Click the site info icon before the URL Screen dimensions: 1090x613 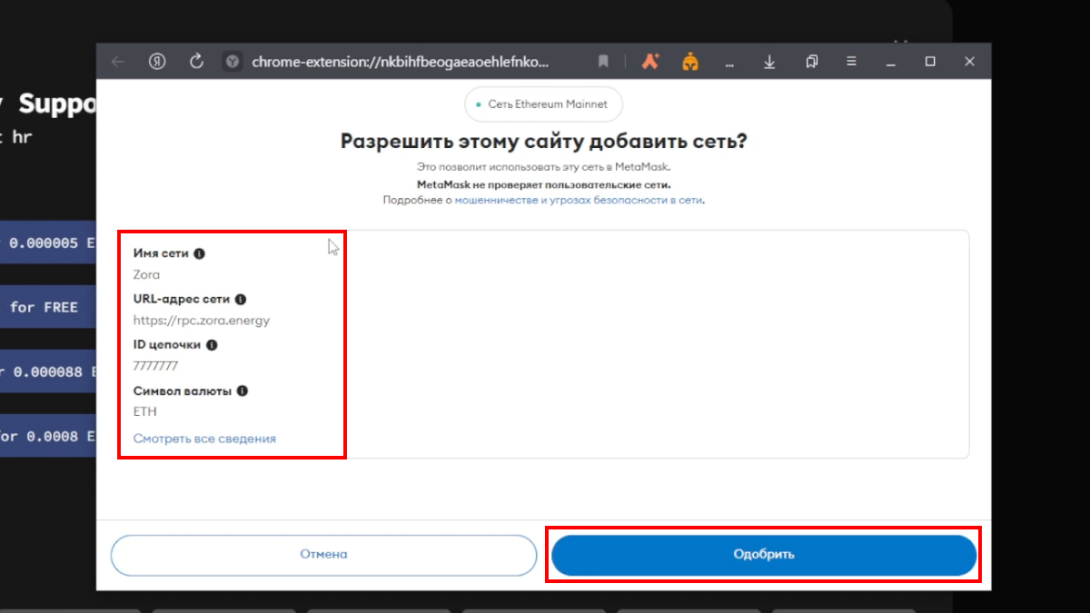[x=232, y=62]
